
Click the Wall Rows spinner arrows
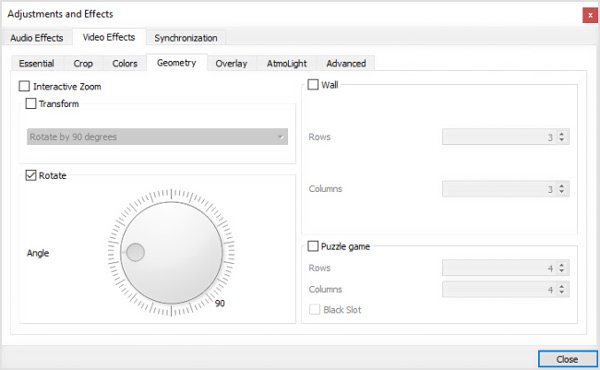(561, 137)
